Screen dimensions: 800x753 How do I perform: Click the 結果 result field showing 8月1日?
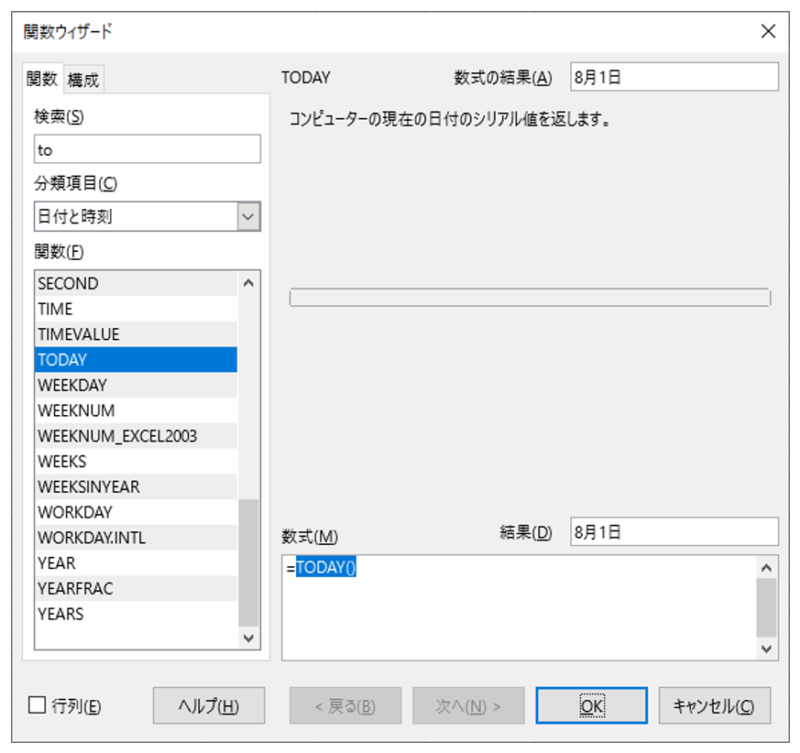(x=674, y=532)
